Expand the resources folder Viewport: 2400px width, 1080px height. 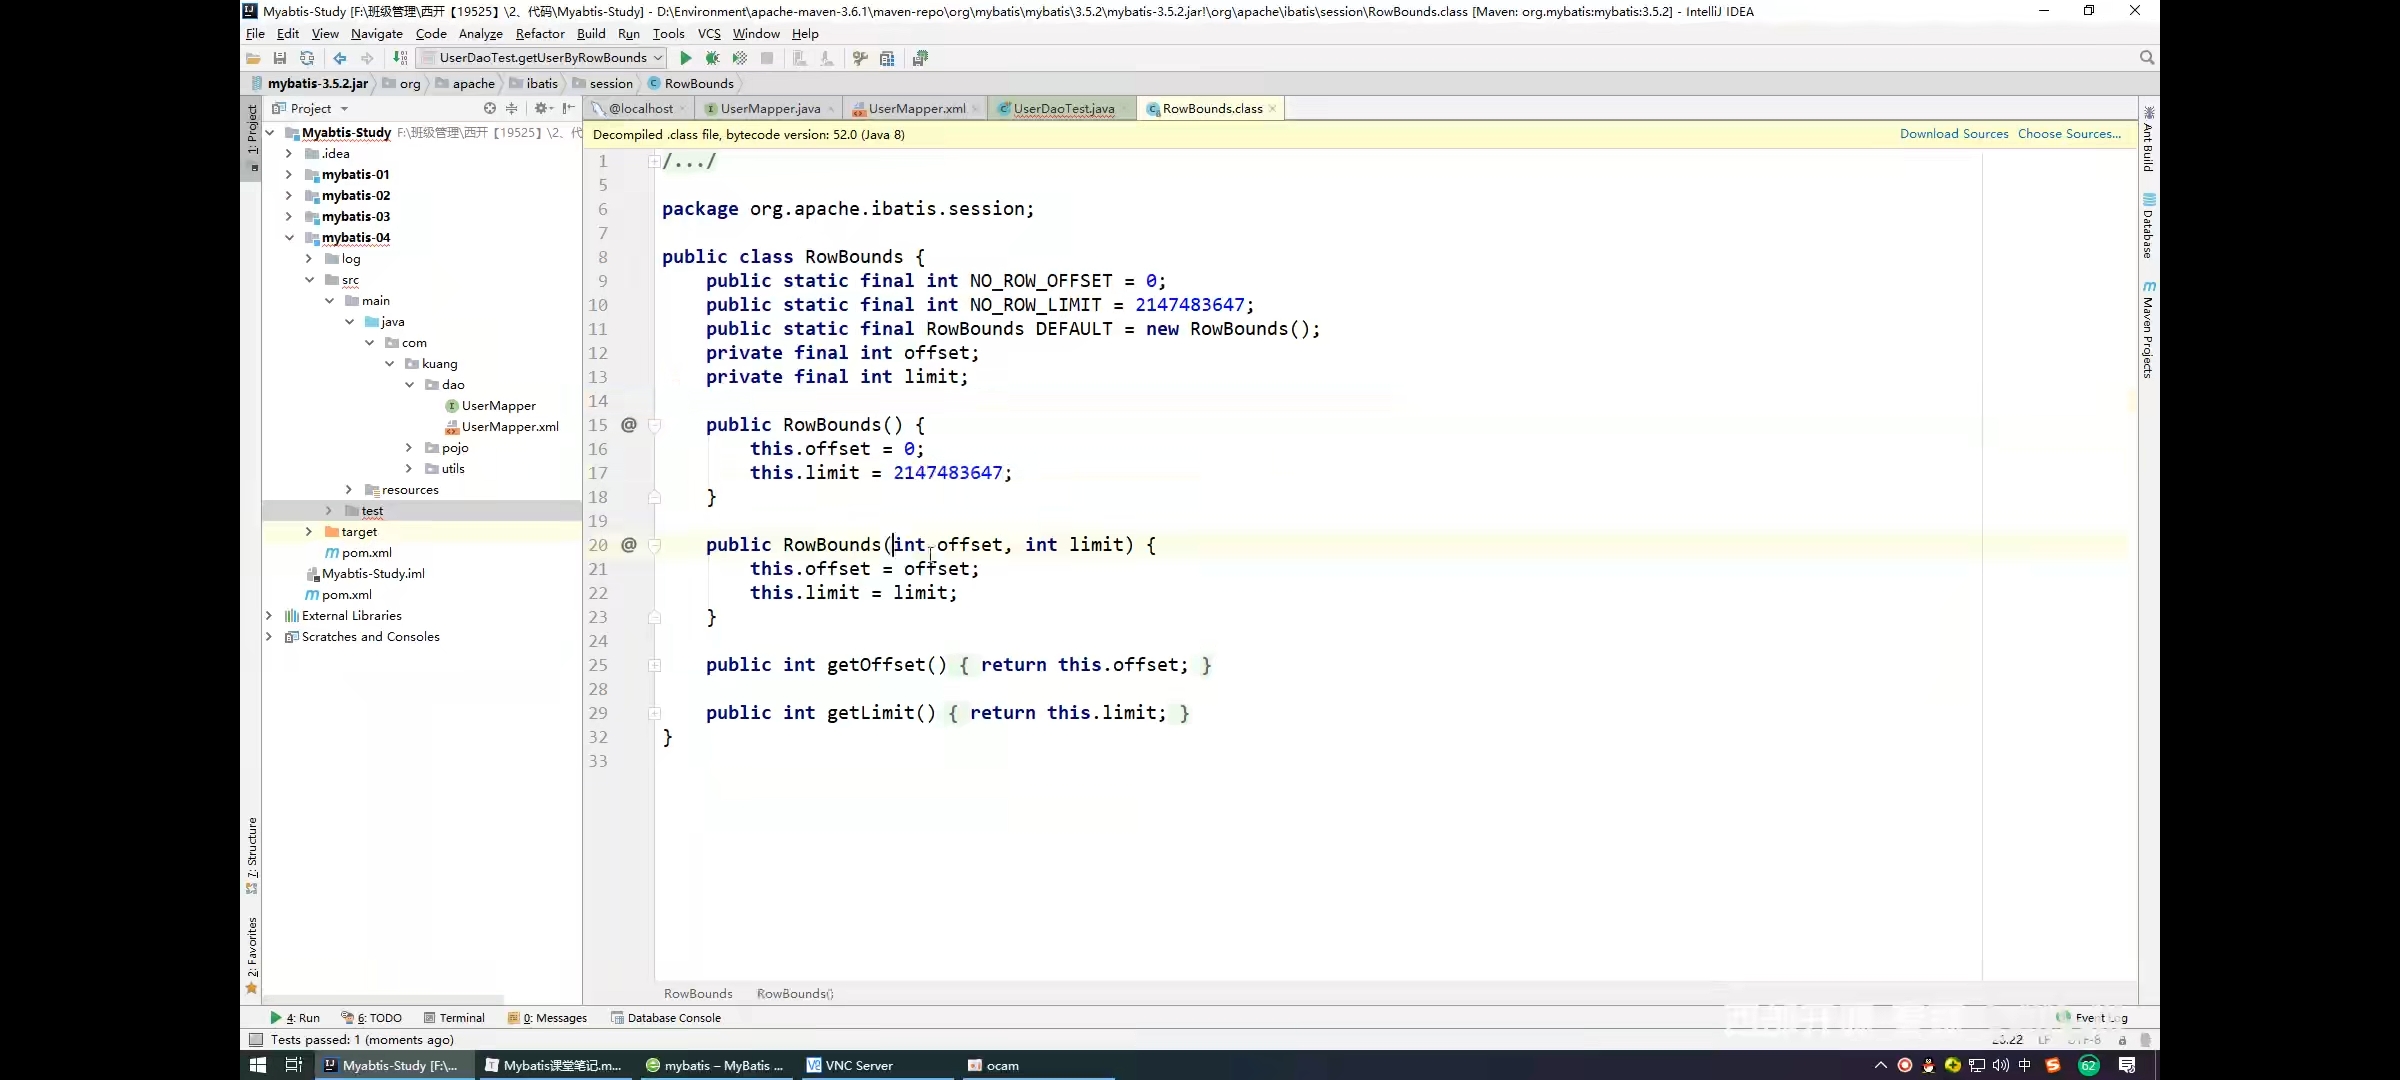click(349, 490)
